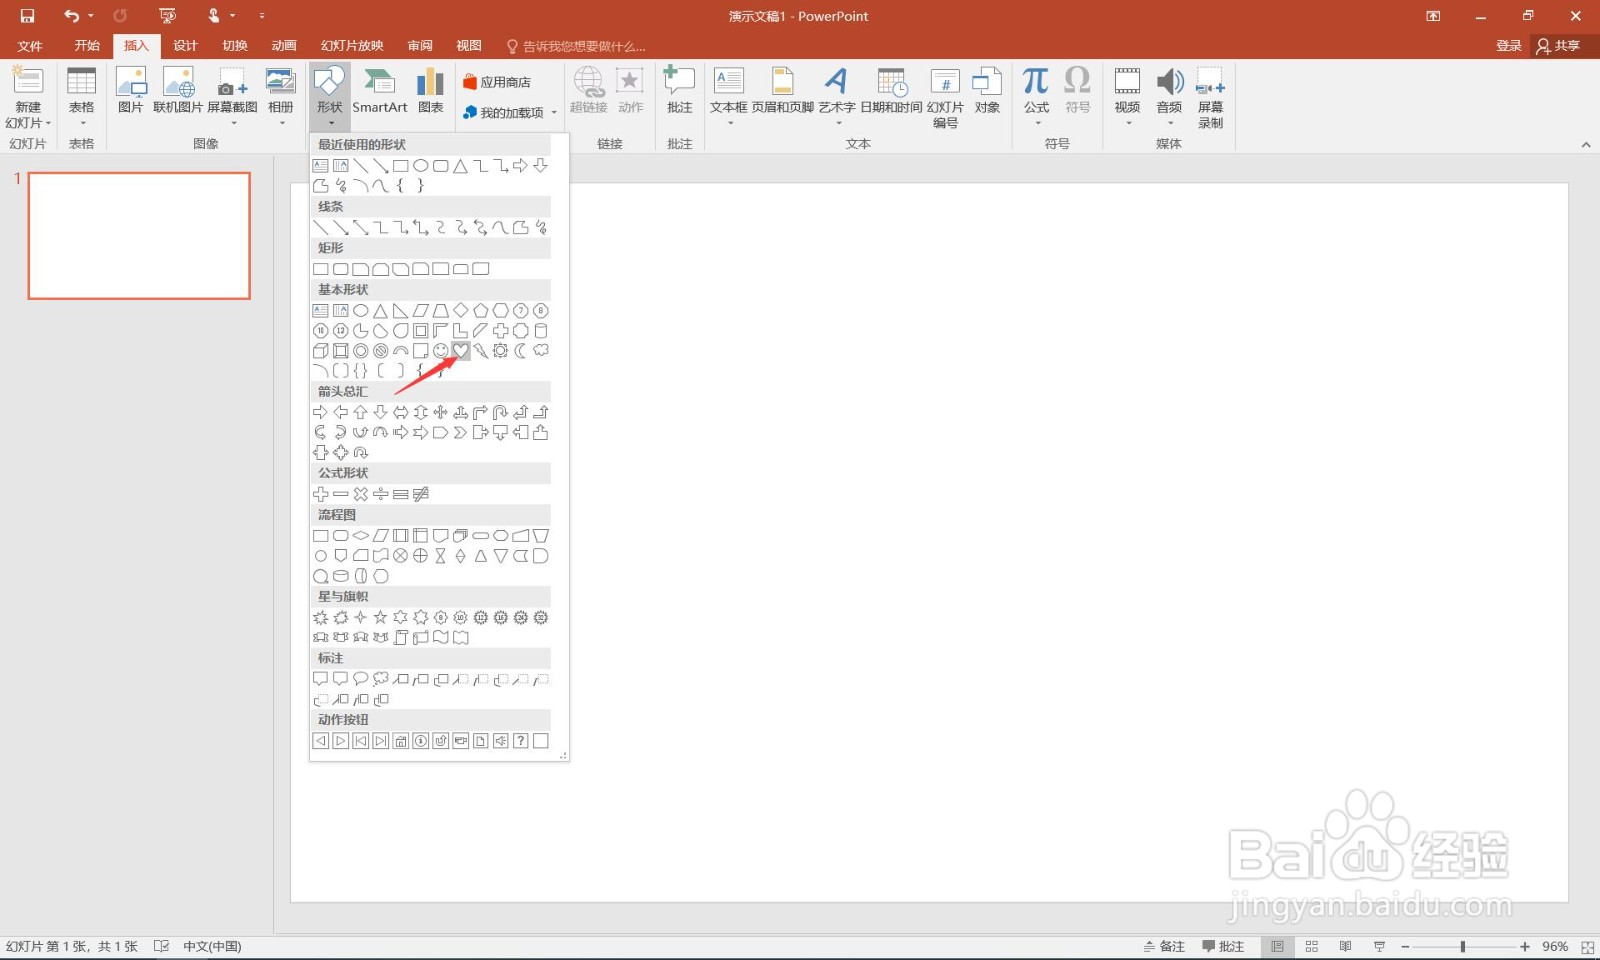Screen dimensions: 1600x960
Task: Choose the Information action button
Action: (421, 741)
